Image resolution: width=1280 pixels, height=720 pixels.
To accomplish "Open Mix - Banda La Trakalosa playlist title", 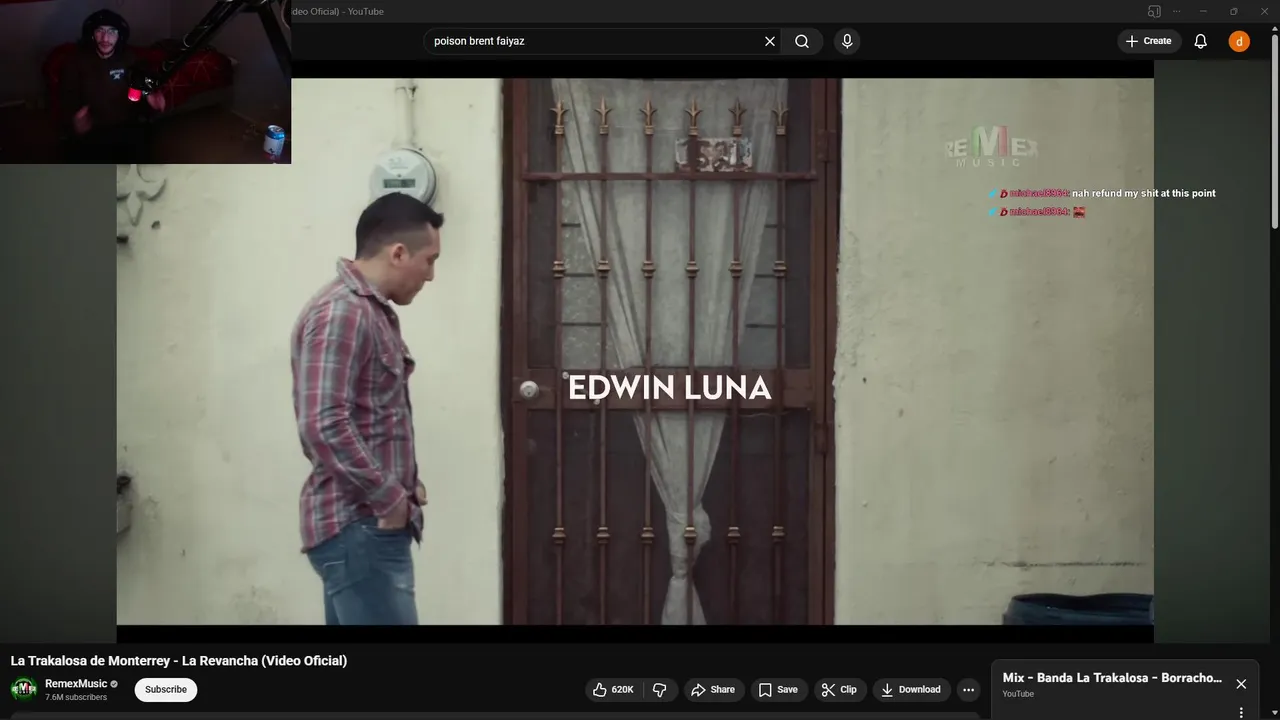I will [1112, 678].
